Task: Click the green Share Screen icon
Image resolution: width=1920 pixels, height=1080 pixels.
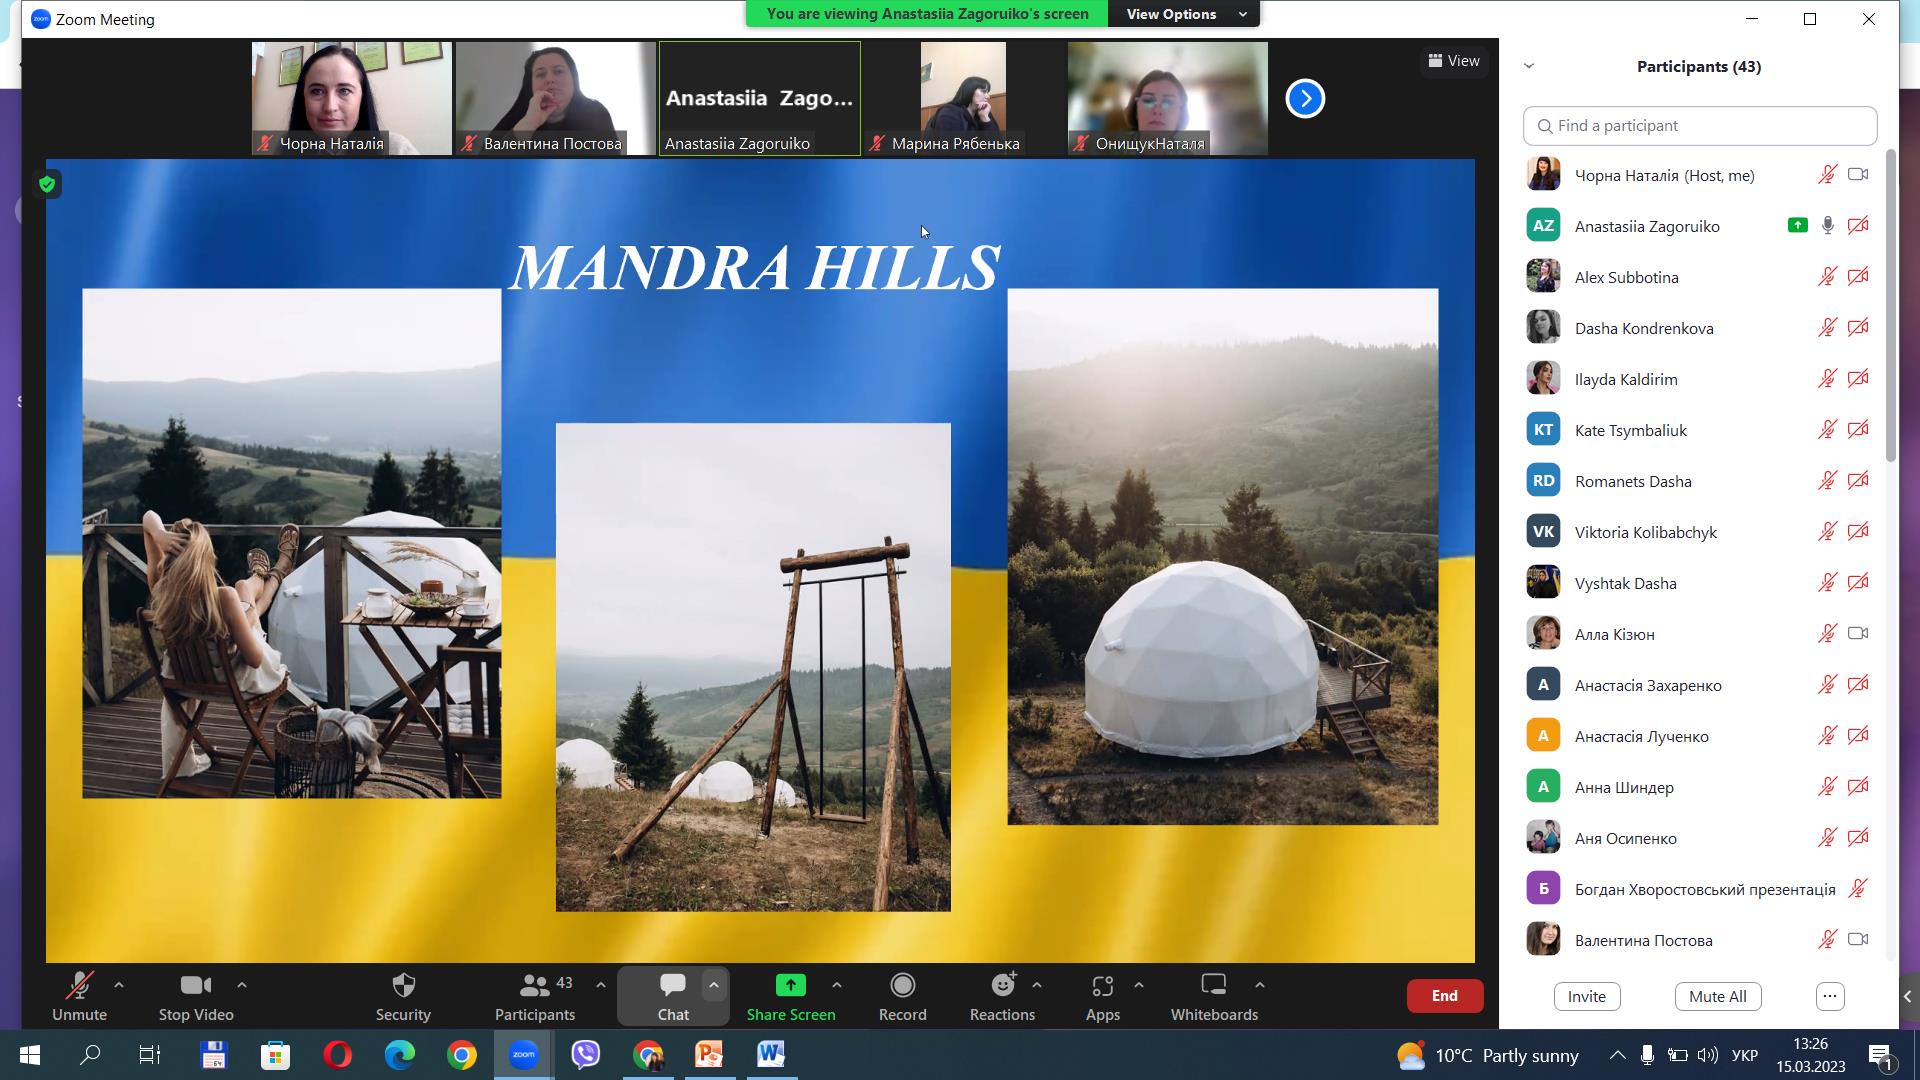Action: 790,987
